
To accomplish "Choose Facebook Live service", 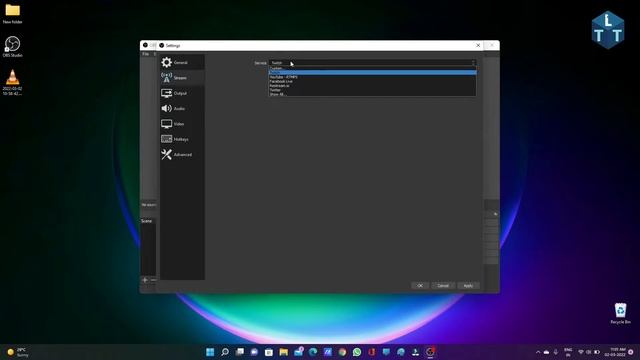I will [372, 81].
